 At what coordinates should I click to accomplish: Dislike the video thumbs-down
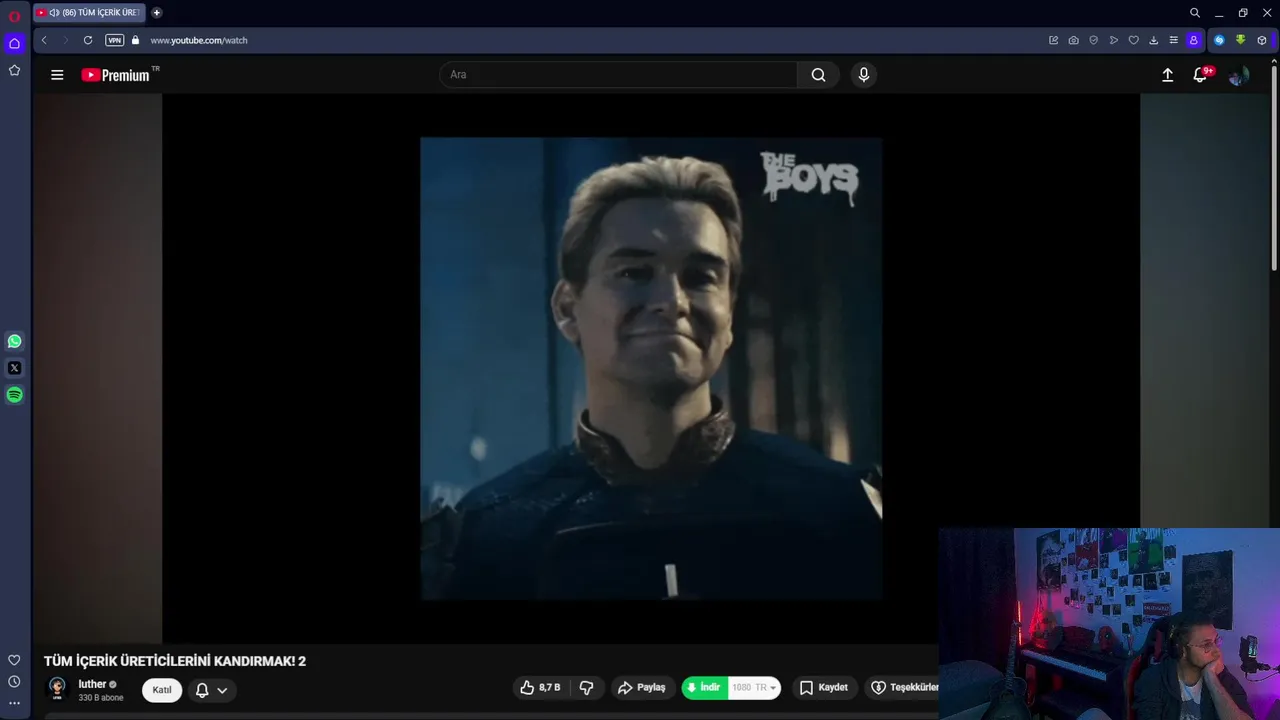[x=587, y=688]
